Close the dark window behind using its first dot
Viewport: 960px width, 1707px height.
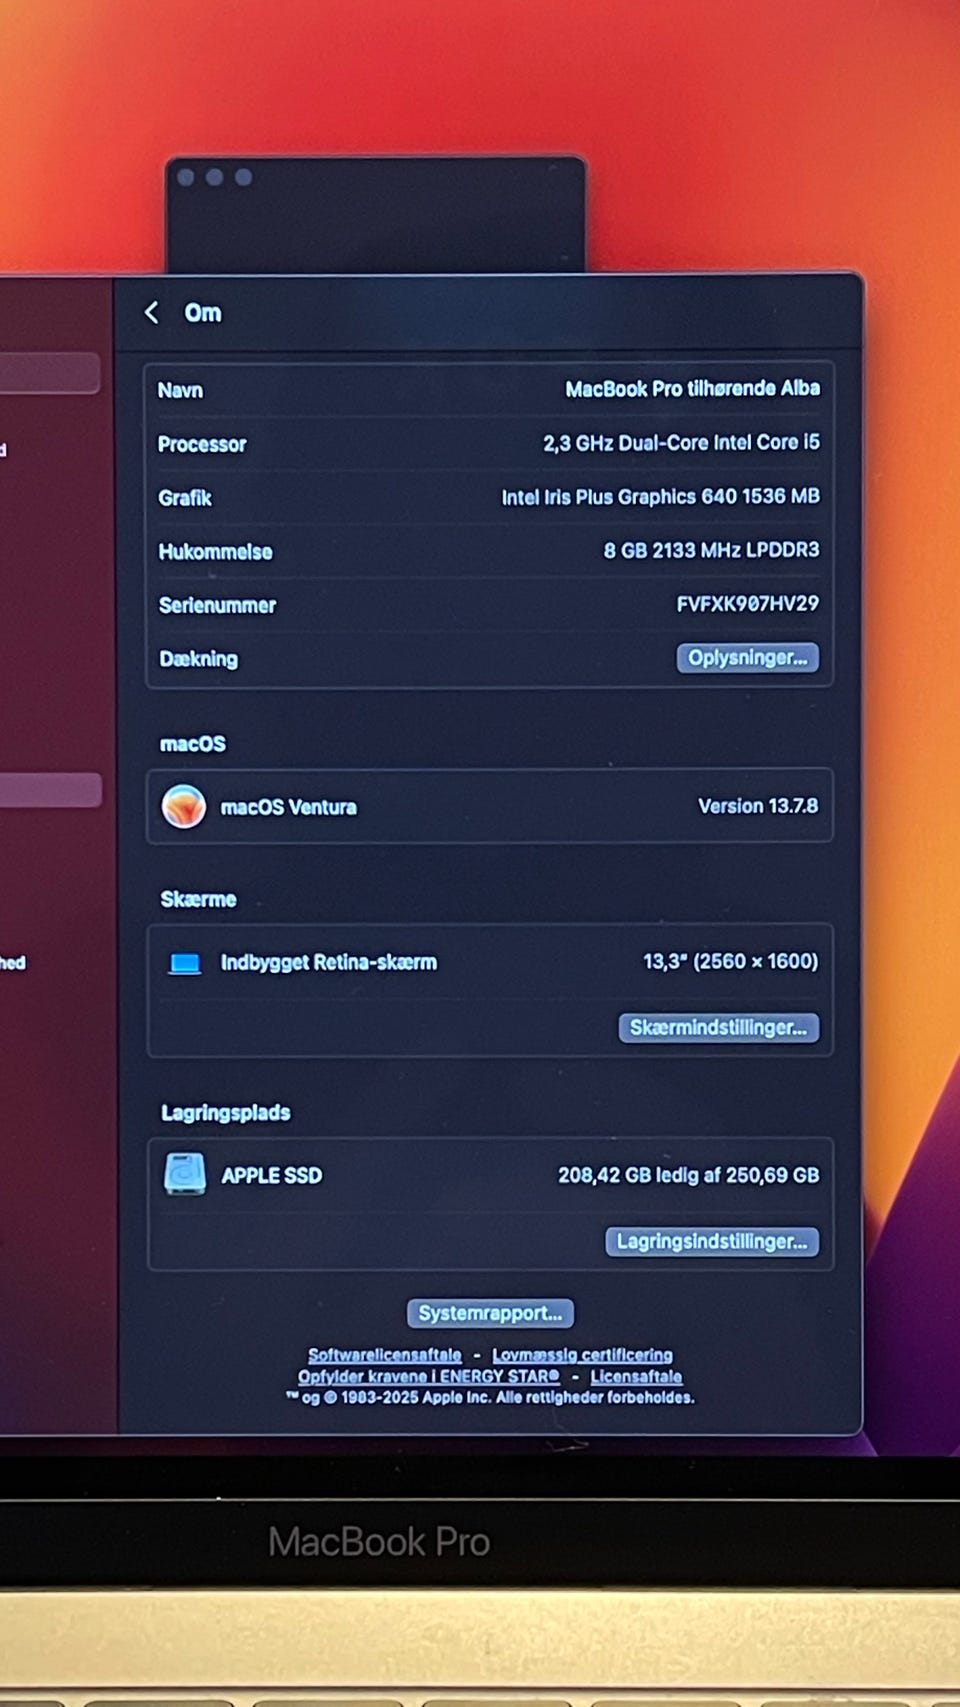pyautogui.click(x=185, y=177)
